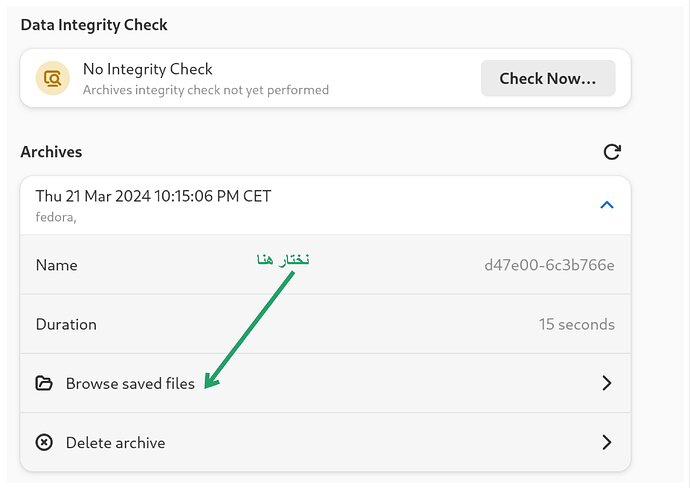Click the folder icon beside Browse saved files
Viewport: 690px width, 488px height.
click(44, 383)
